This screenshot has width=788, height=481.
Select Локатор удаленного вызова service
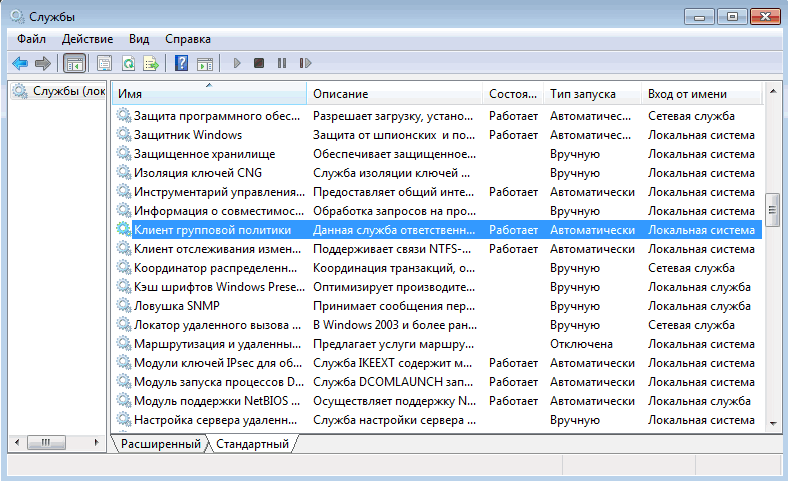tap(217, 325)
